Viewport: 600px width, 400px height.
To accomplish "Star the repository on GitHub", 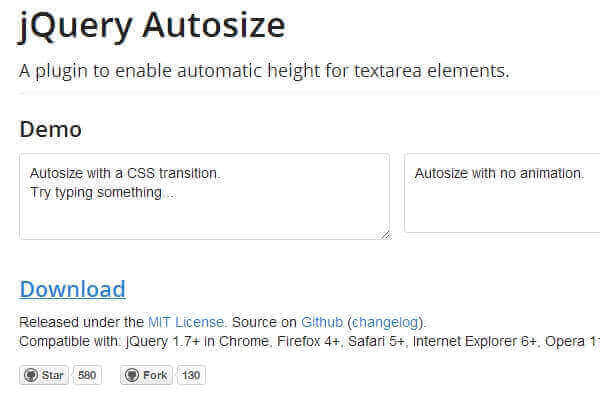I will point(44,376).
